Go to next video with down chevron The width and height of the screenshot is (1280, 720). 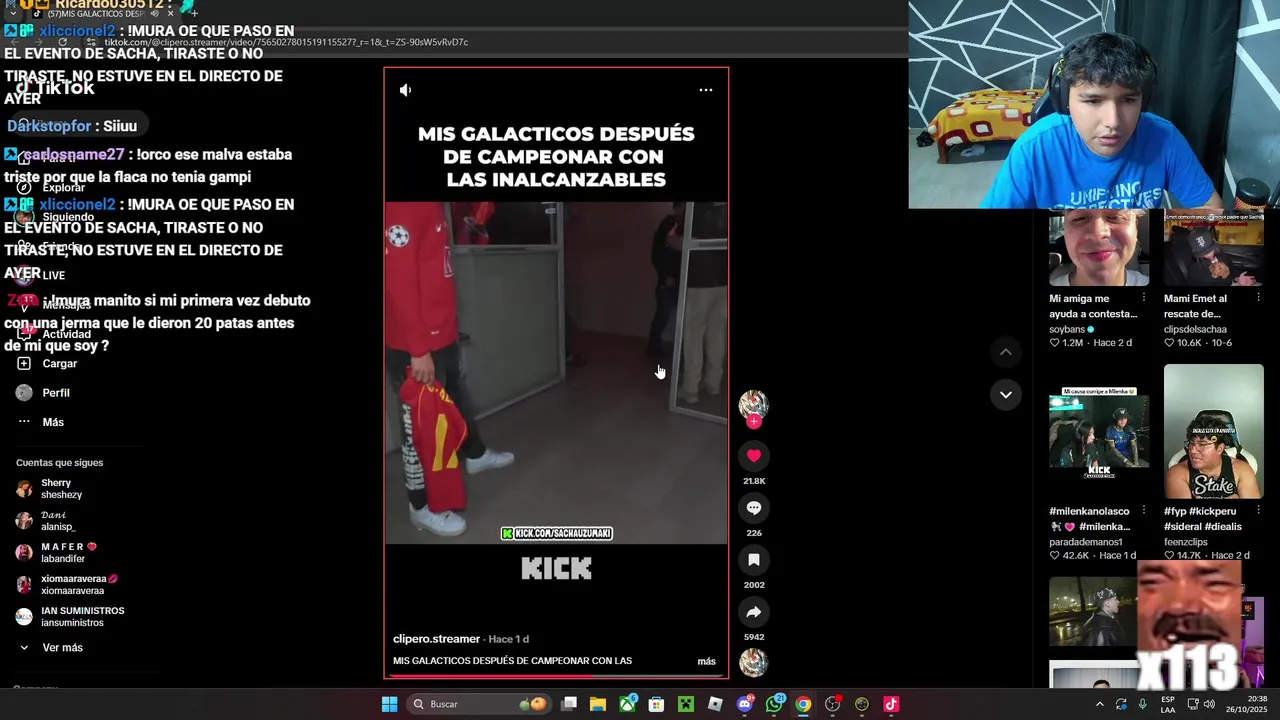click(x=1006, y=395)
